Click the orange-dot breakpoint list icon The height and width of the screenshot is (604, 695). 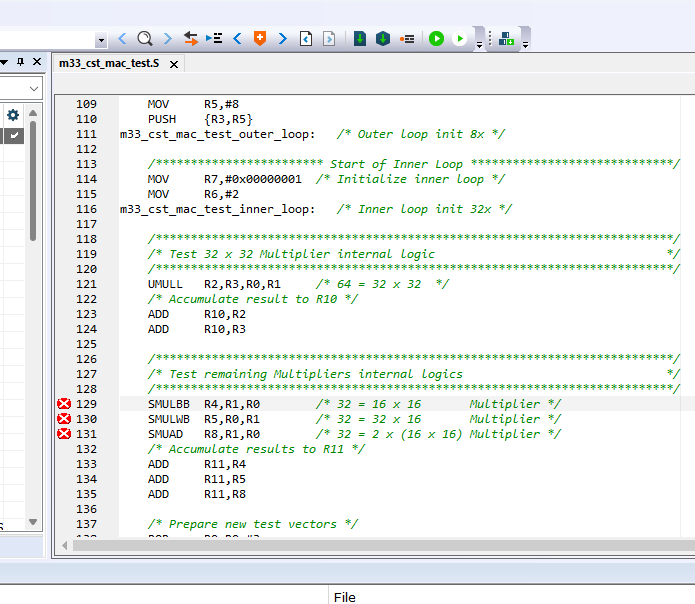pyautogui.click(x=407, y=39)
